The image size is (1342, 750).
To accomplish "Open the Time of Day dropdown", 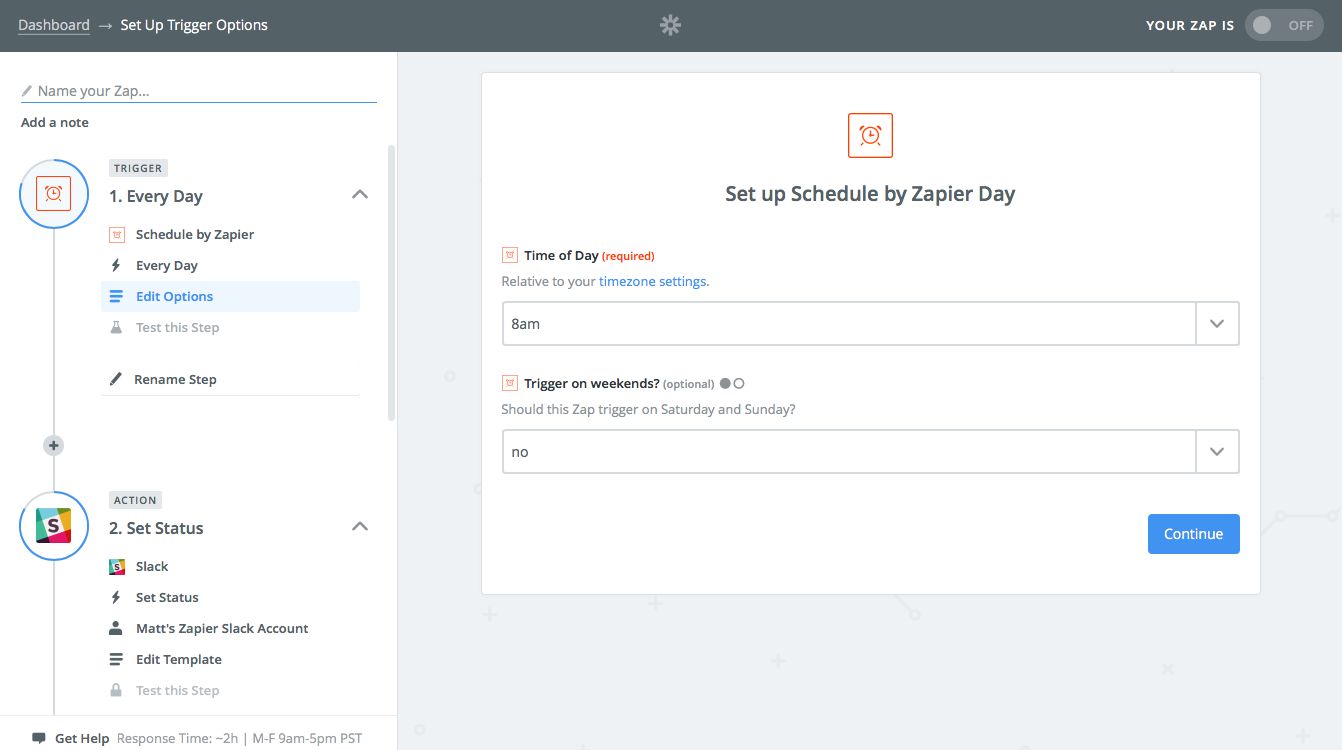I will coord(1217,324).
